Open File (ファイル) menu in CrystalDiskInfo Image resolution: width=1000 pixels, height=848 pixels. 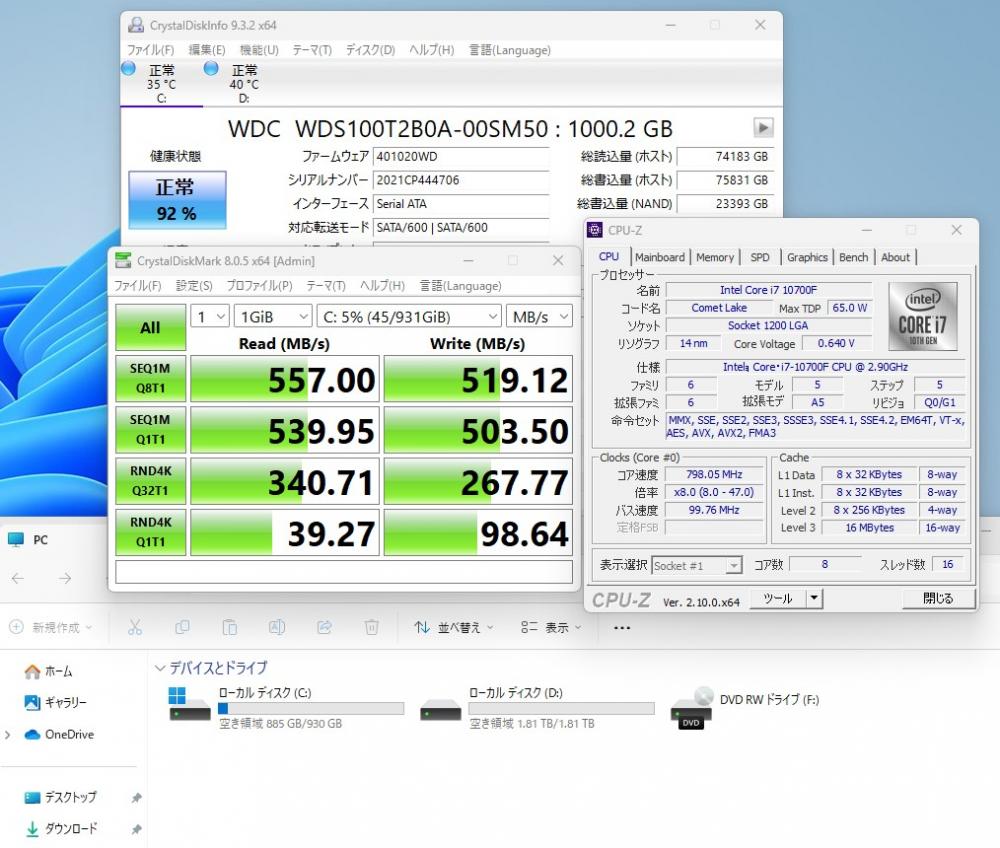click(x=151, y=50)
